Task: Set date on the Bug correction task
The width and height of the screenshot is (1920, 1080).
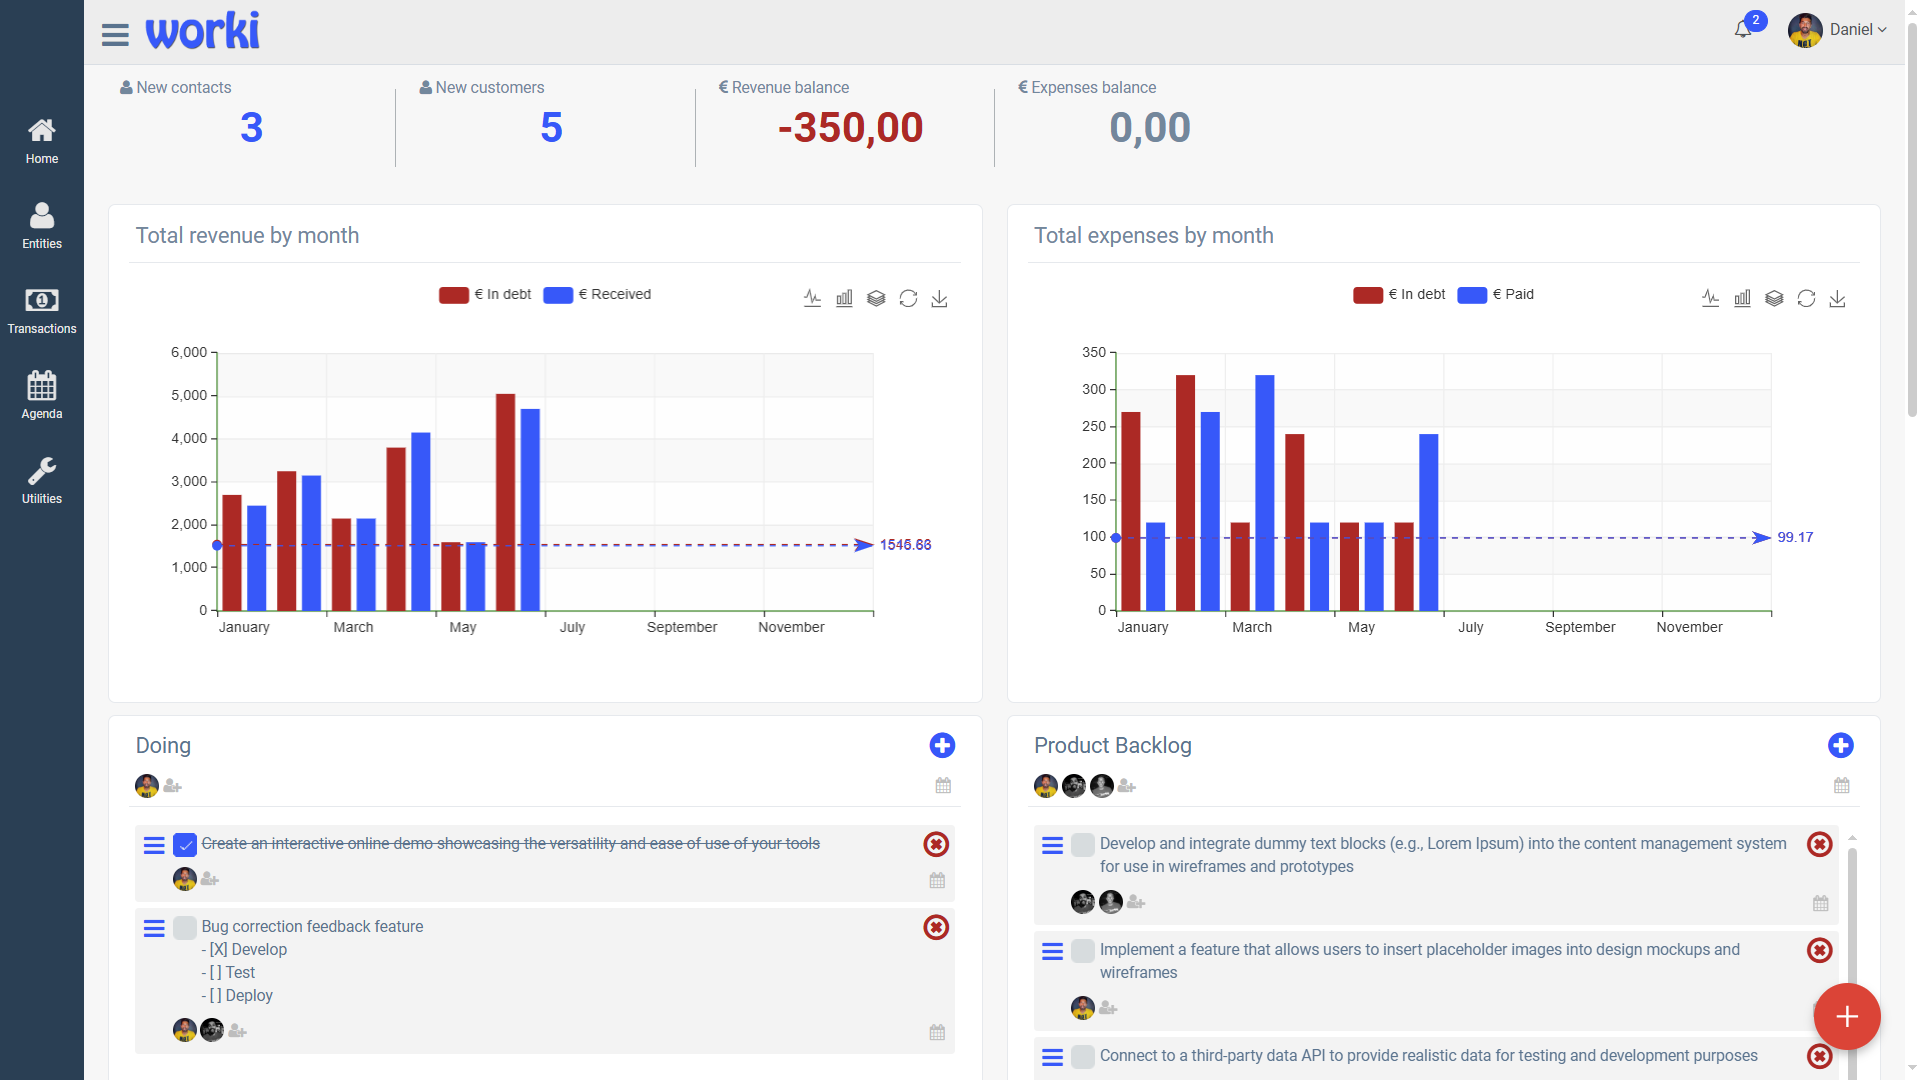Action: (937, 1032)
